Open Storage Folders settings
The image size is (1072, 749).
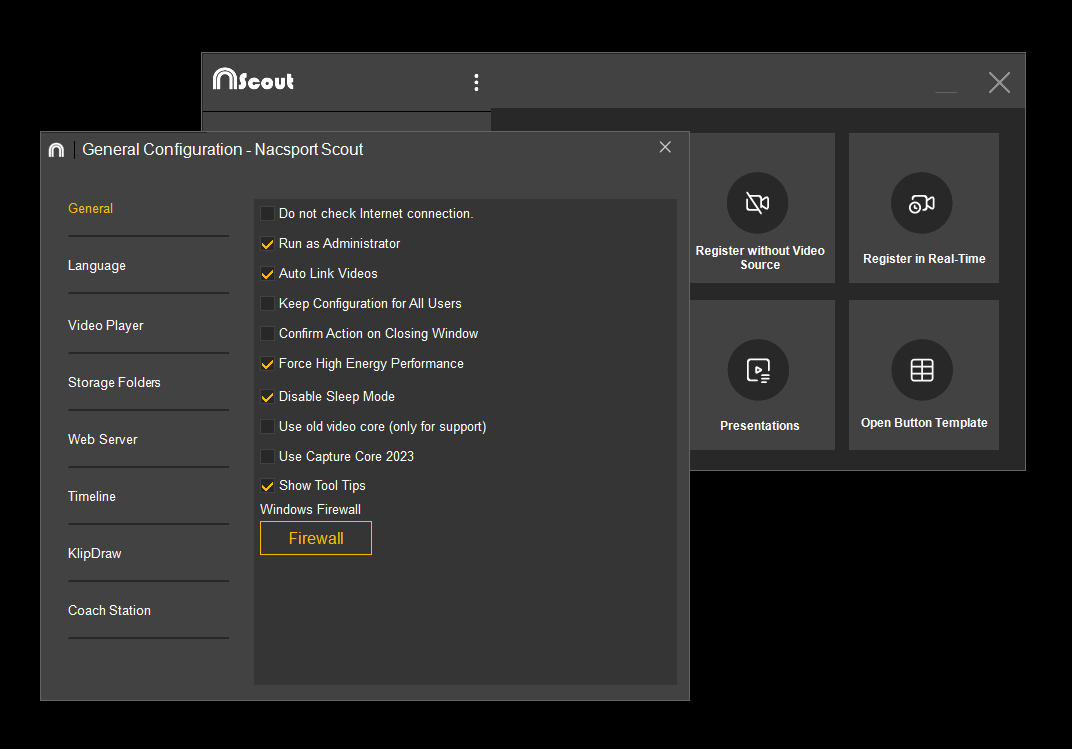click(x=114, y=383)
